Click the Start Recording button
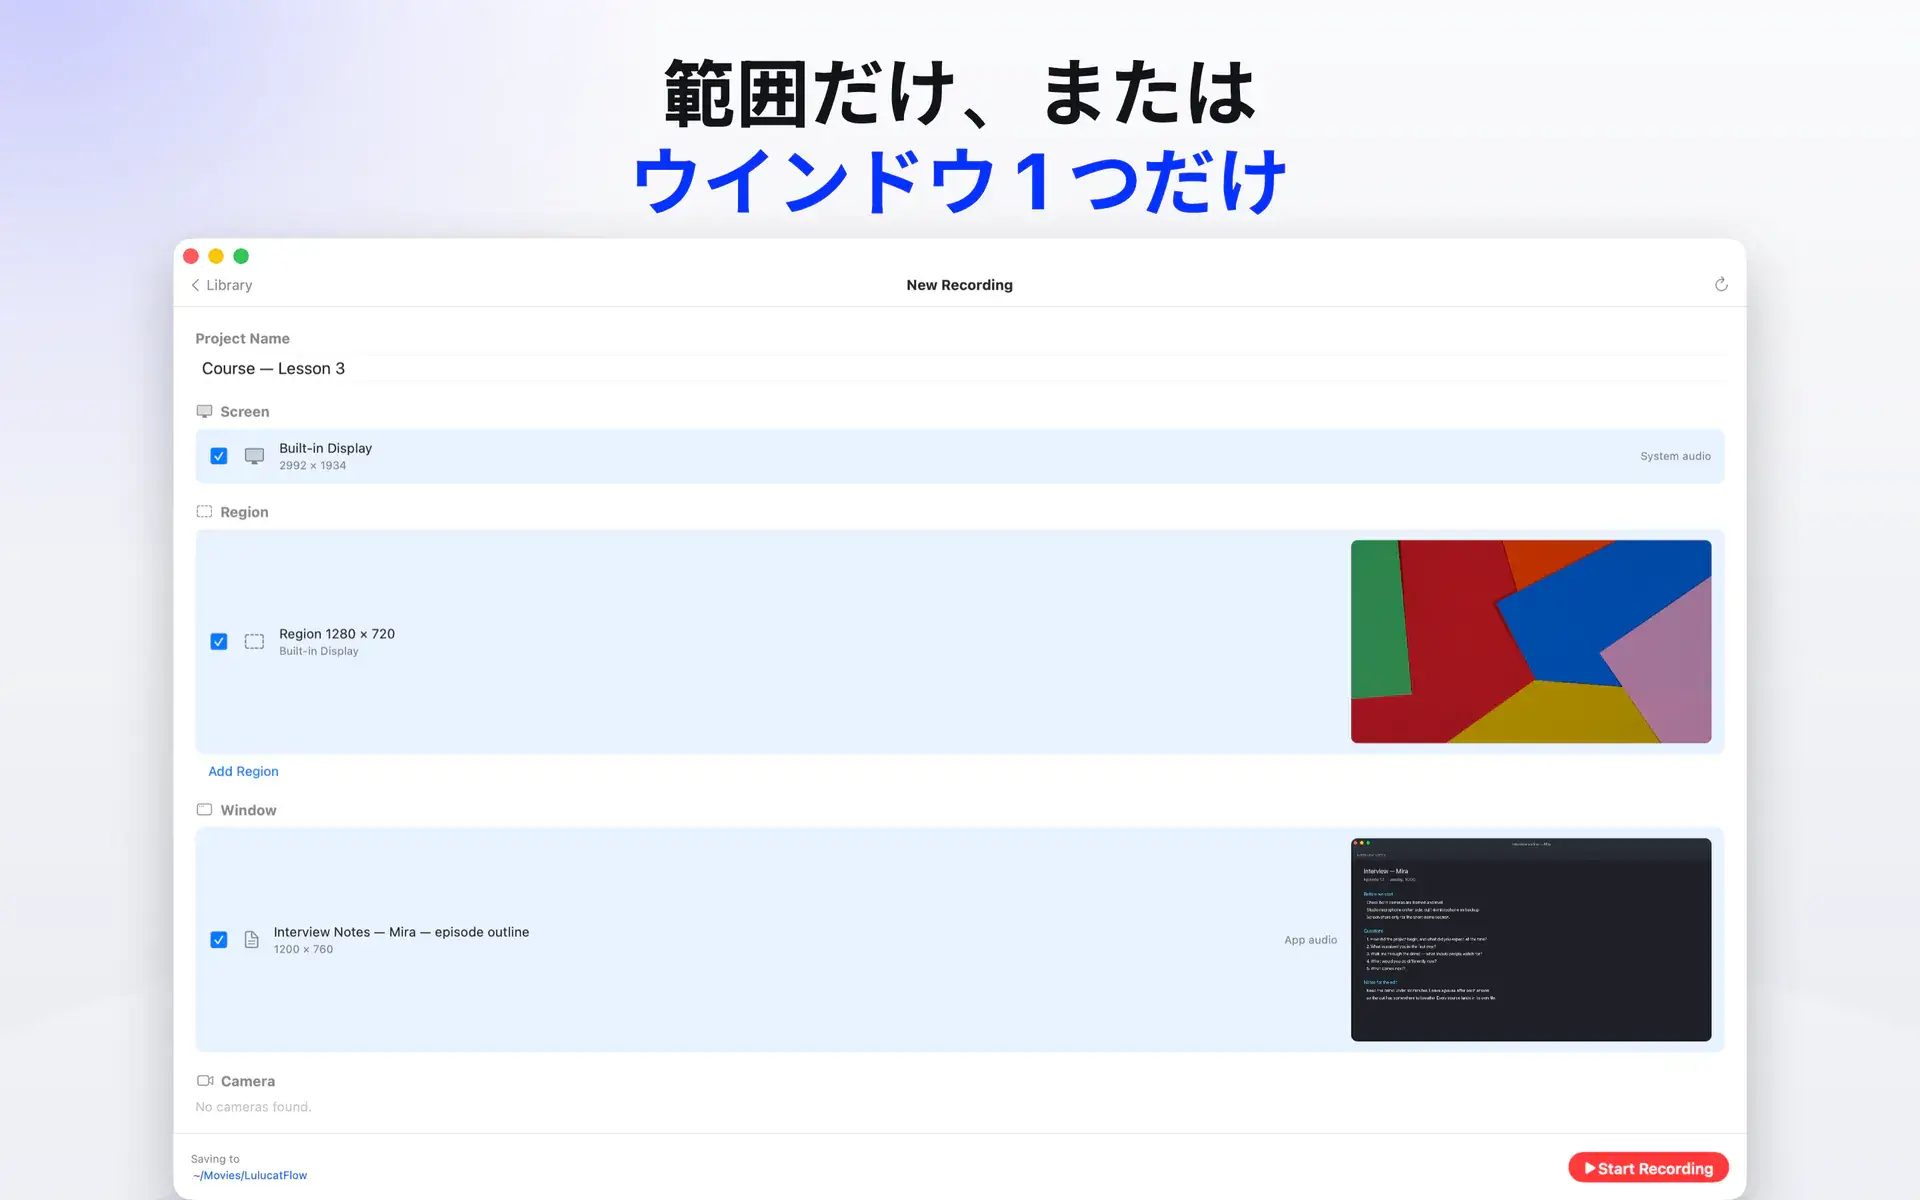Image resolution: width=1920 pixels, height=1200 pixels. point(1648,1168)
